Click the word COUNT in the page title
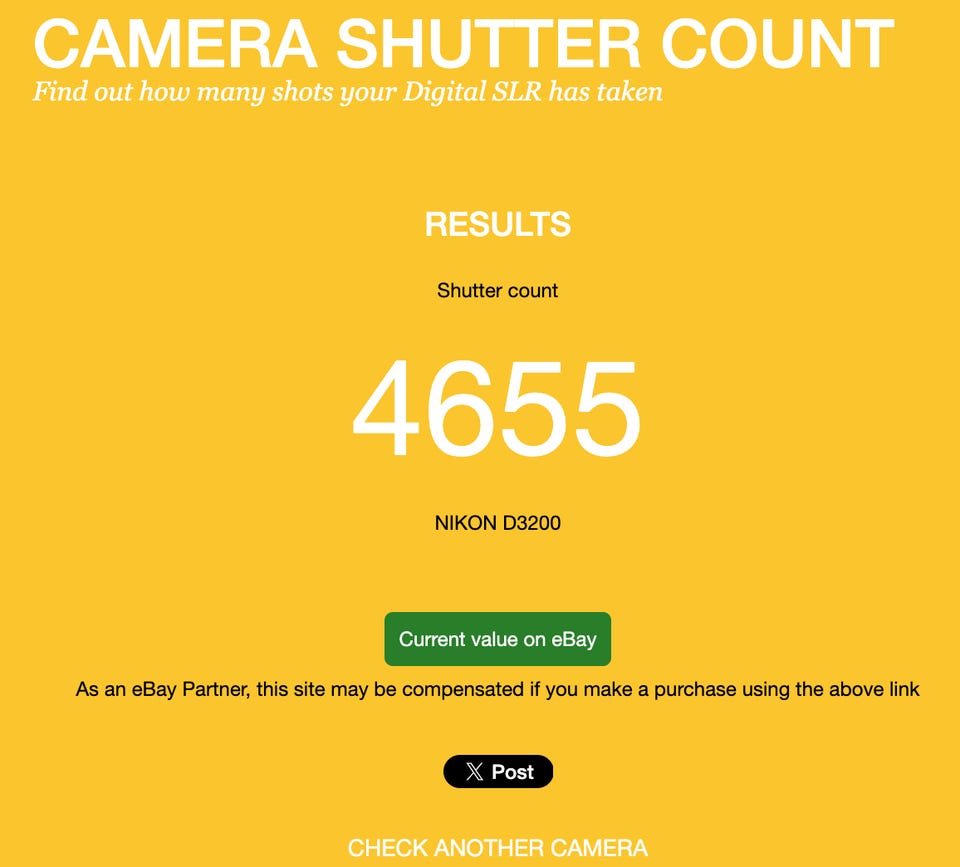Image resolution: width=960 pixels, height=867 pixels. 778,43
